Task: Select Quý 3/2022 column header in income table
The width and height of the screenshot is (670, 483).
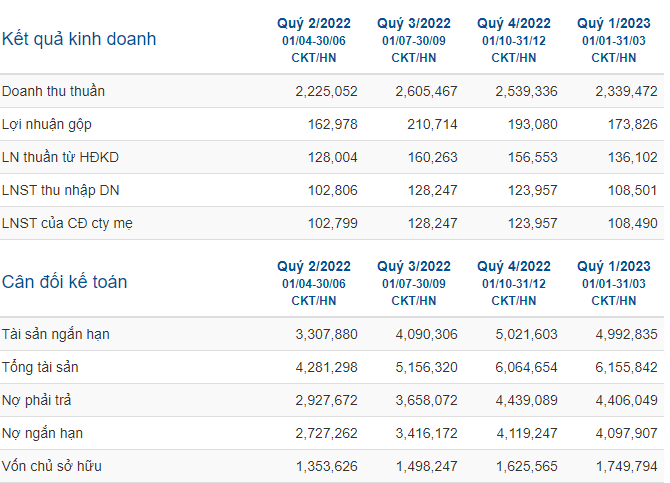Action: click(414, 23)
